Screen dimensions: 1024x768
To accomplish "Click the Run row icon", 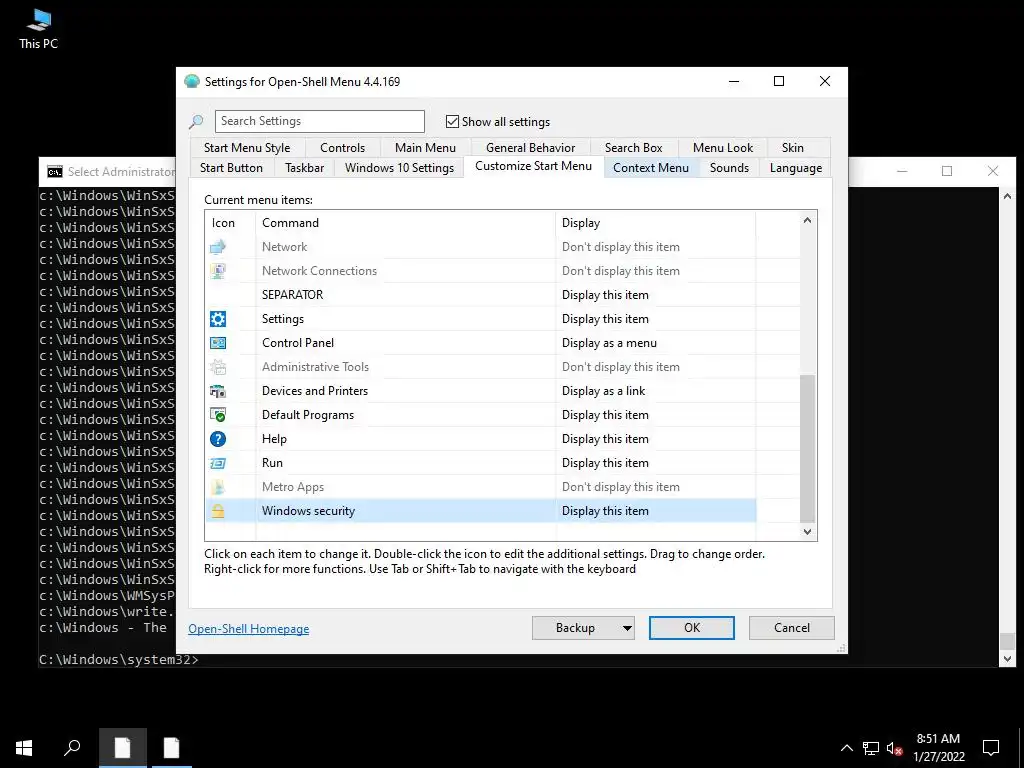I will pyautogui.click(x=218, y=463).
